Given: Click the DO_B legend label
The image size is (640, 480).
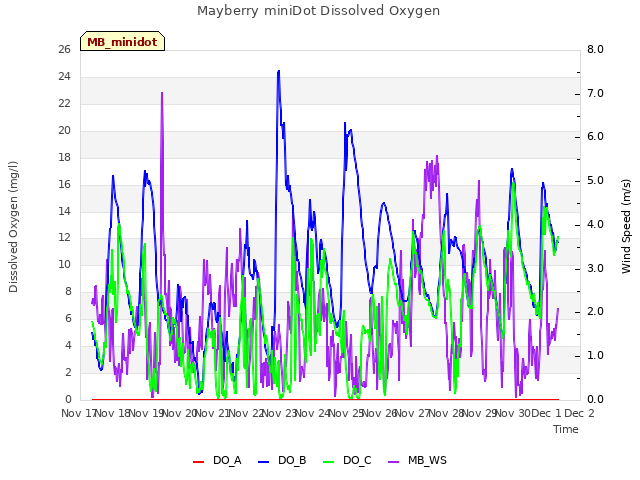Looking at the screenshot, I should (x=292, y=460).
